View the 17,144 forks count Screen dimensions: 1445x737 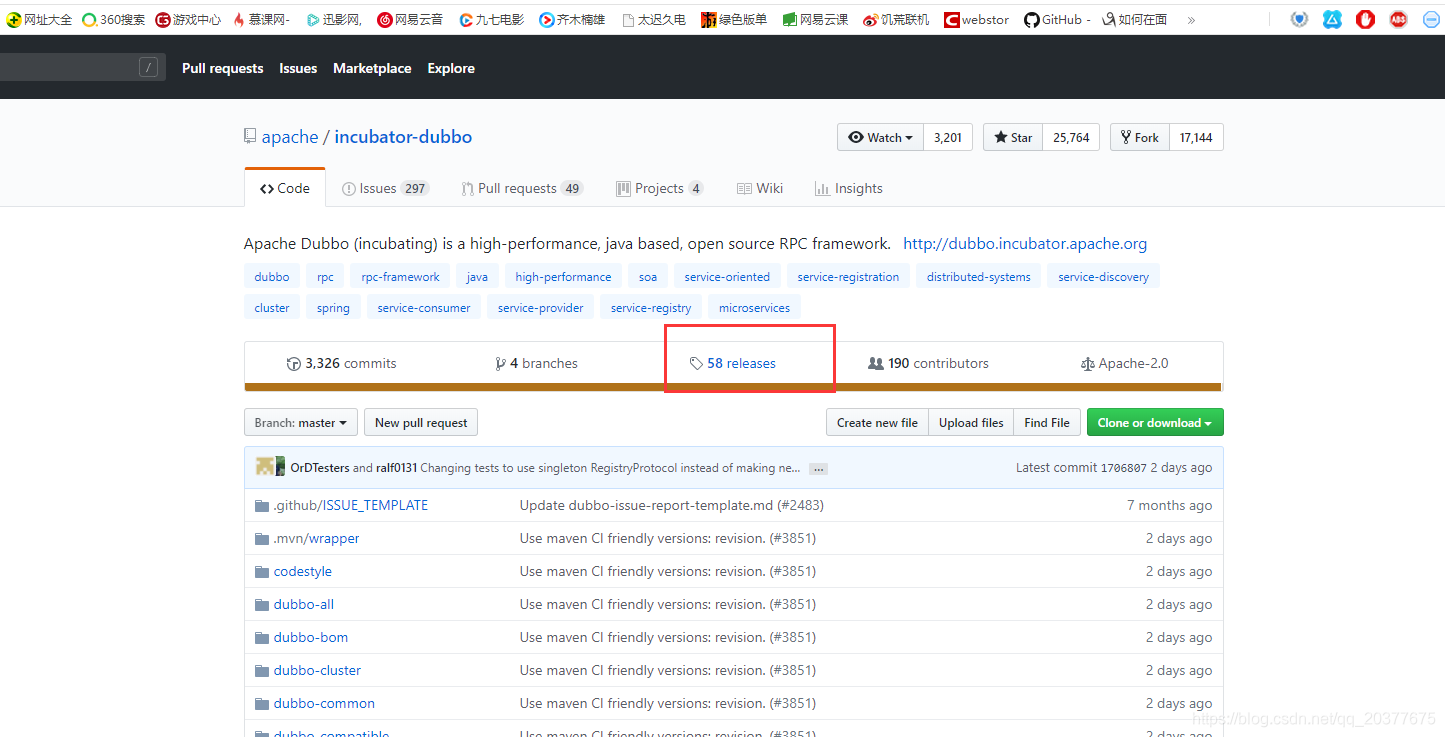tap(1196, 137)
